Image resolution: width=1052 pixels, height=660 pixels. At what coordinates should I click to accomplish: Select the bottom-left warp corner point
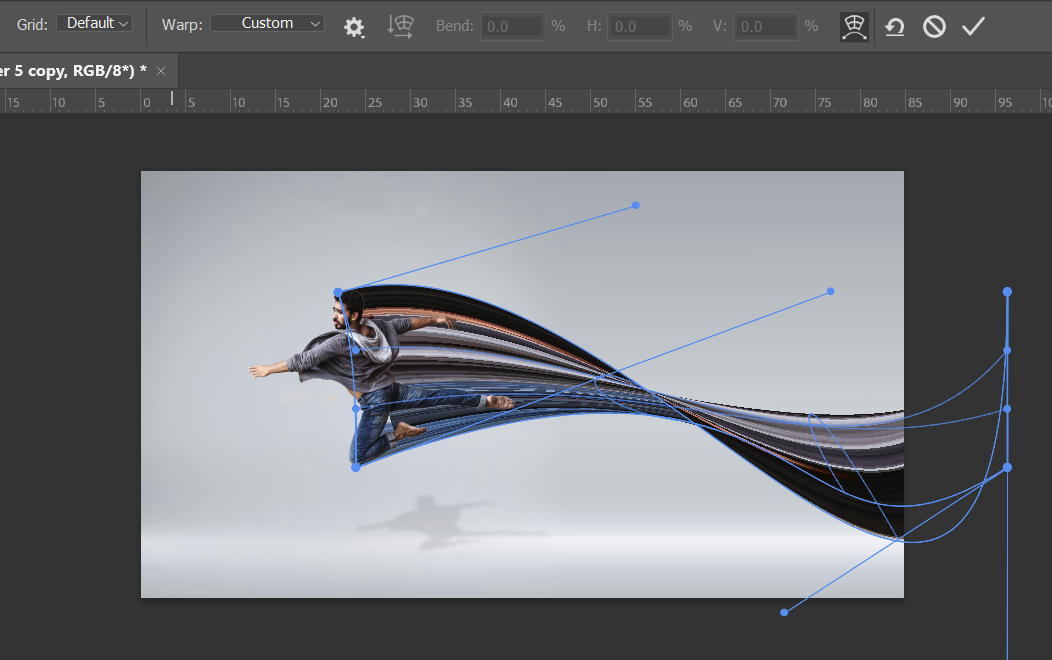click(356, 467)
